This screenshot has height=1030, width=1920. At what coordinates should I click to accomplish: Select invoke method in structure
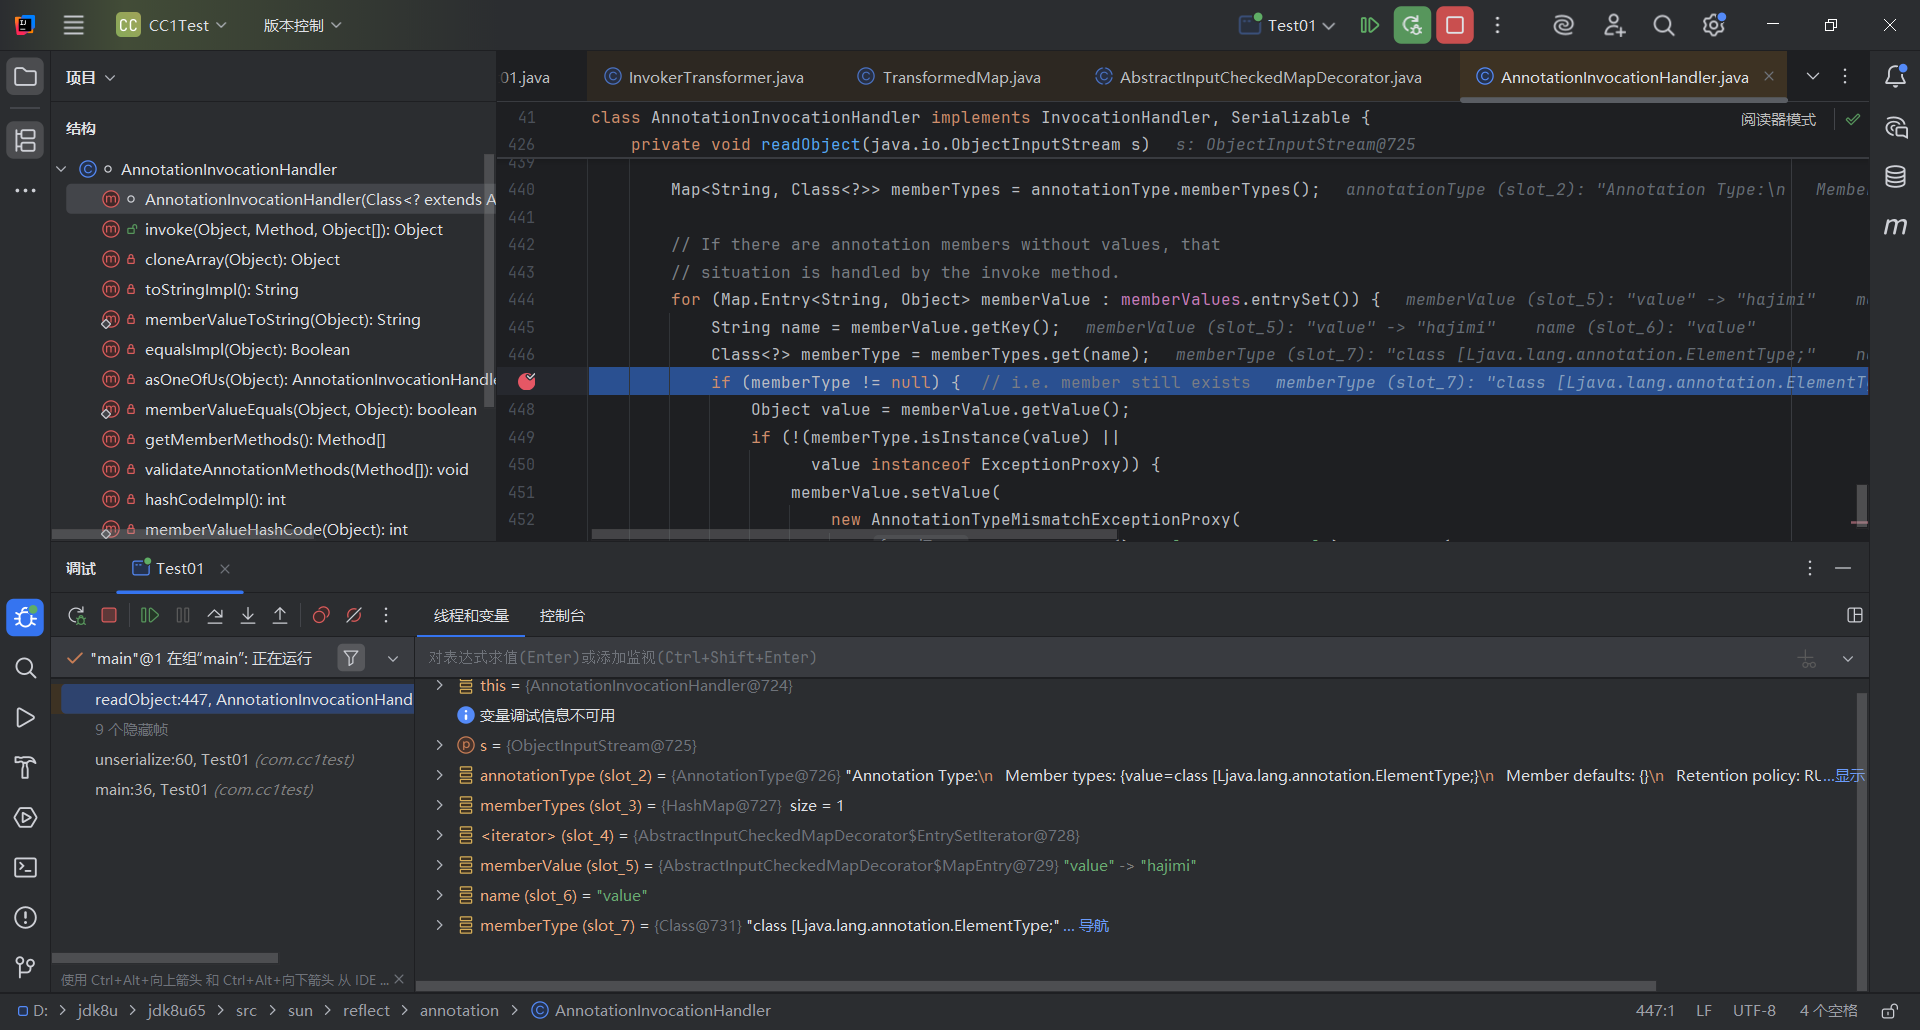coord(293,229)
